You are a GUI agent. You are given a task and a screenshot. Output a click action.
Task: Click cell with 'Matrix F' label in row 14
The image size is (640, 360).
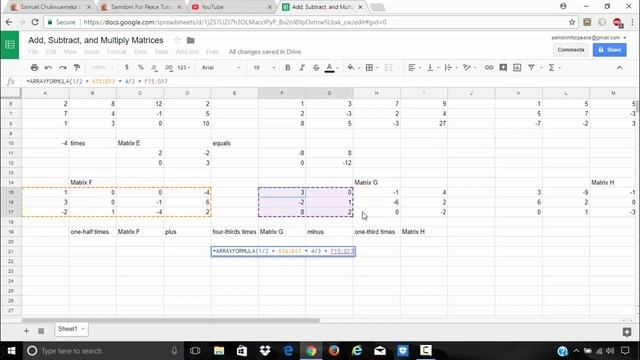93,182
